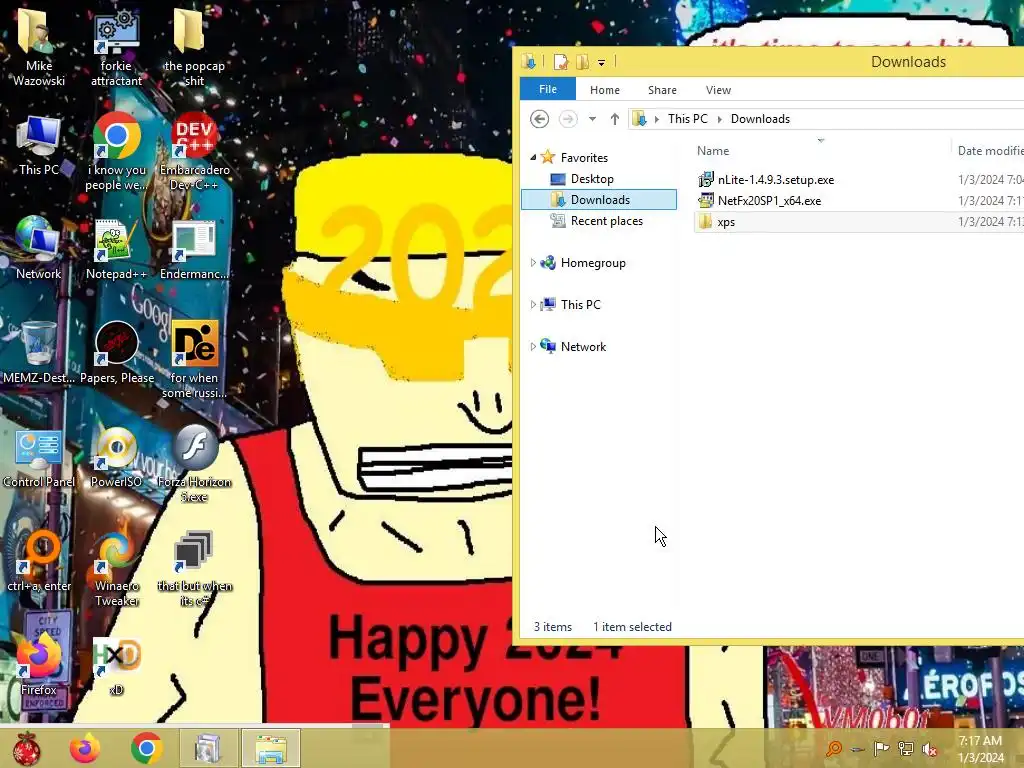Open Firefox from the taskbar

pyautogui.click(x=85, y=748)
